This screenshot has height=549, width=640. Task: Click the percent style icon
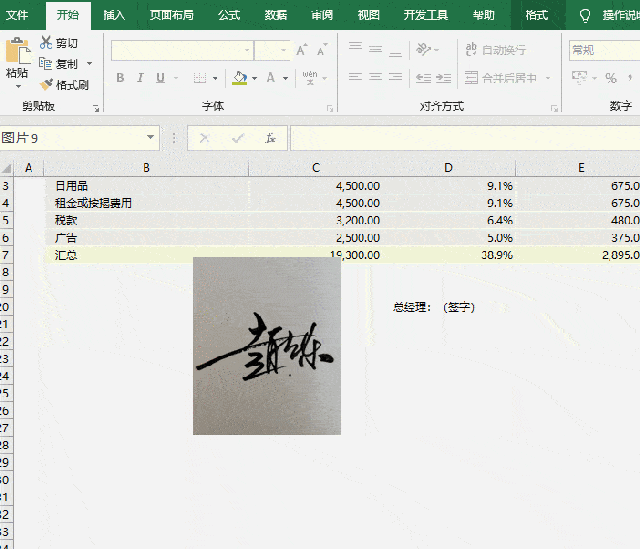[x=611, y=78]
